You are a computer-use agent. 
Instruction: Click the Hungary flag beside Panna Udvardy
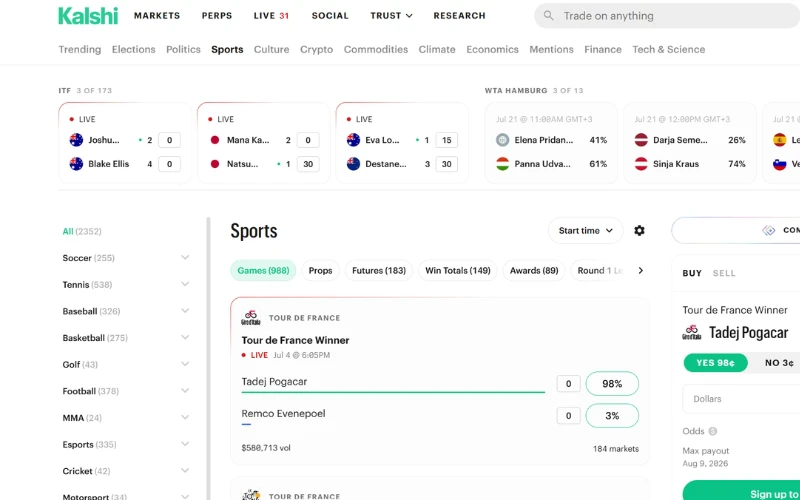503,164
